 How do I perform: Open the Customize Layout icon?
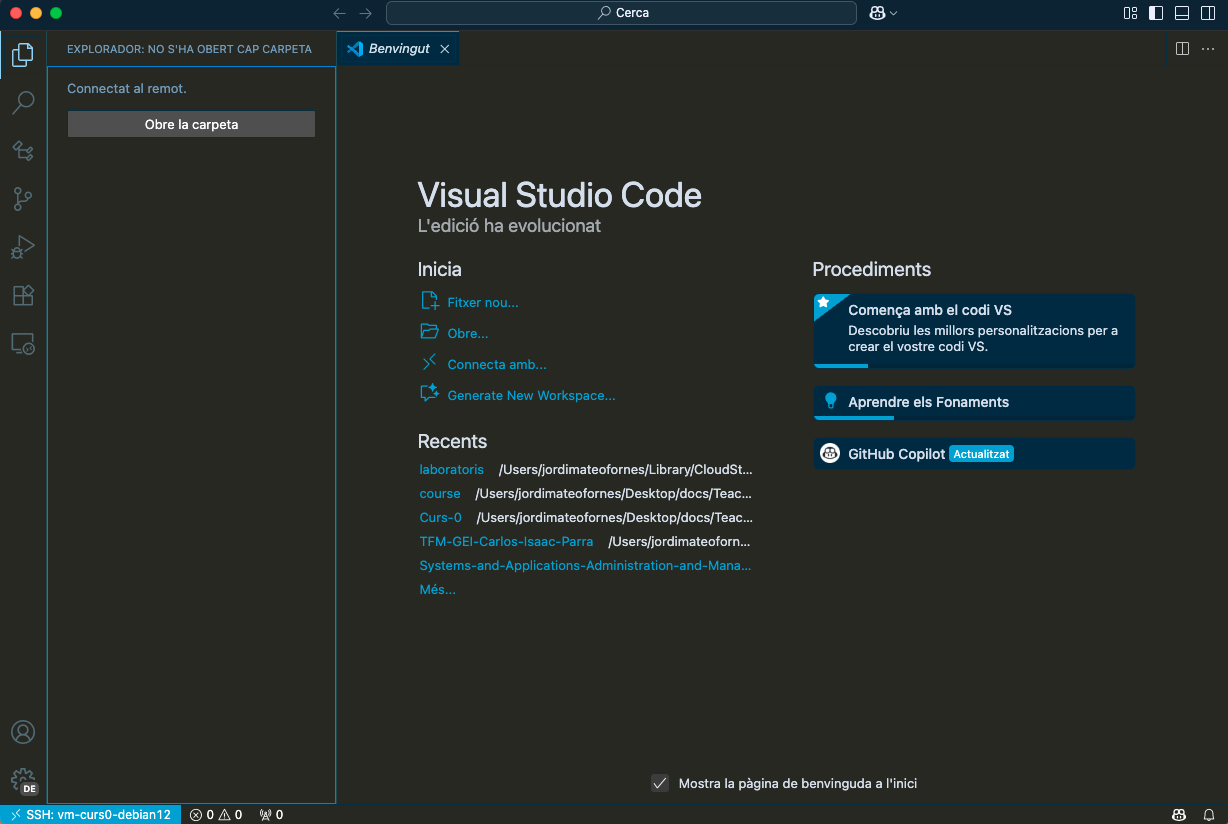(x=1130, y=13)
